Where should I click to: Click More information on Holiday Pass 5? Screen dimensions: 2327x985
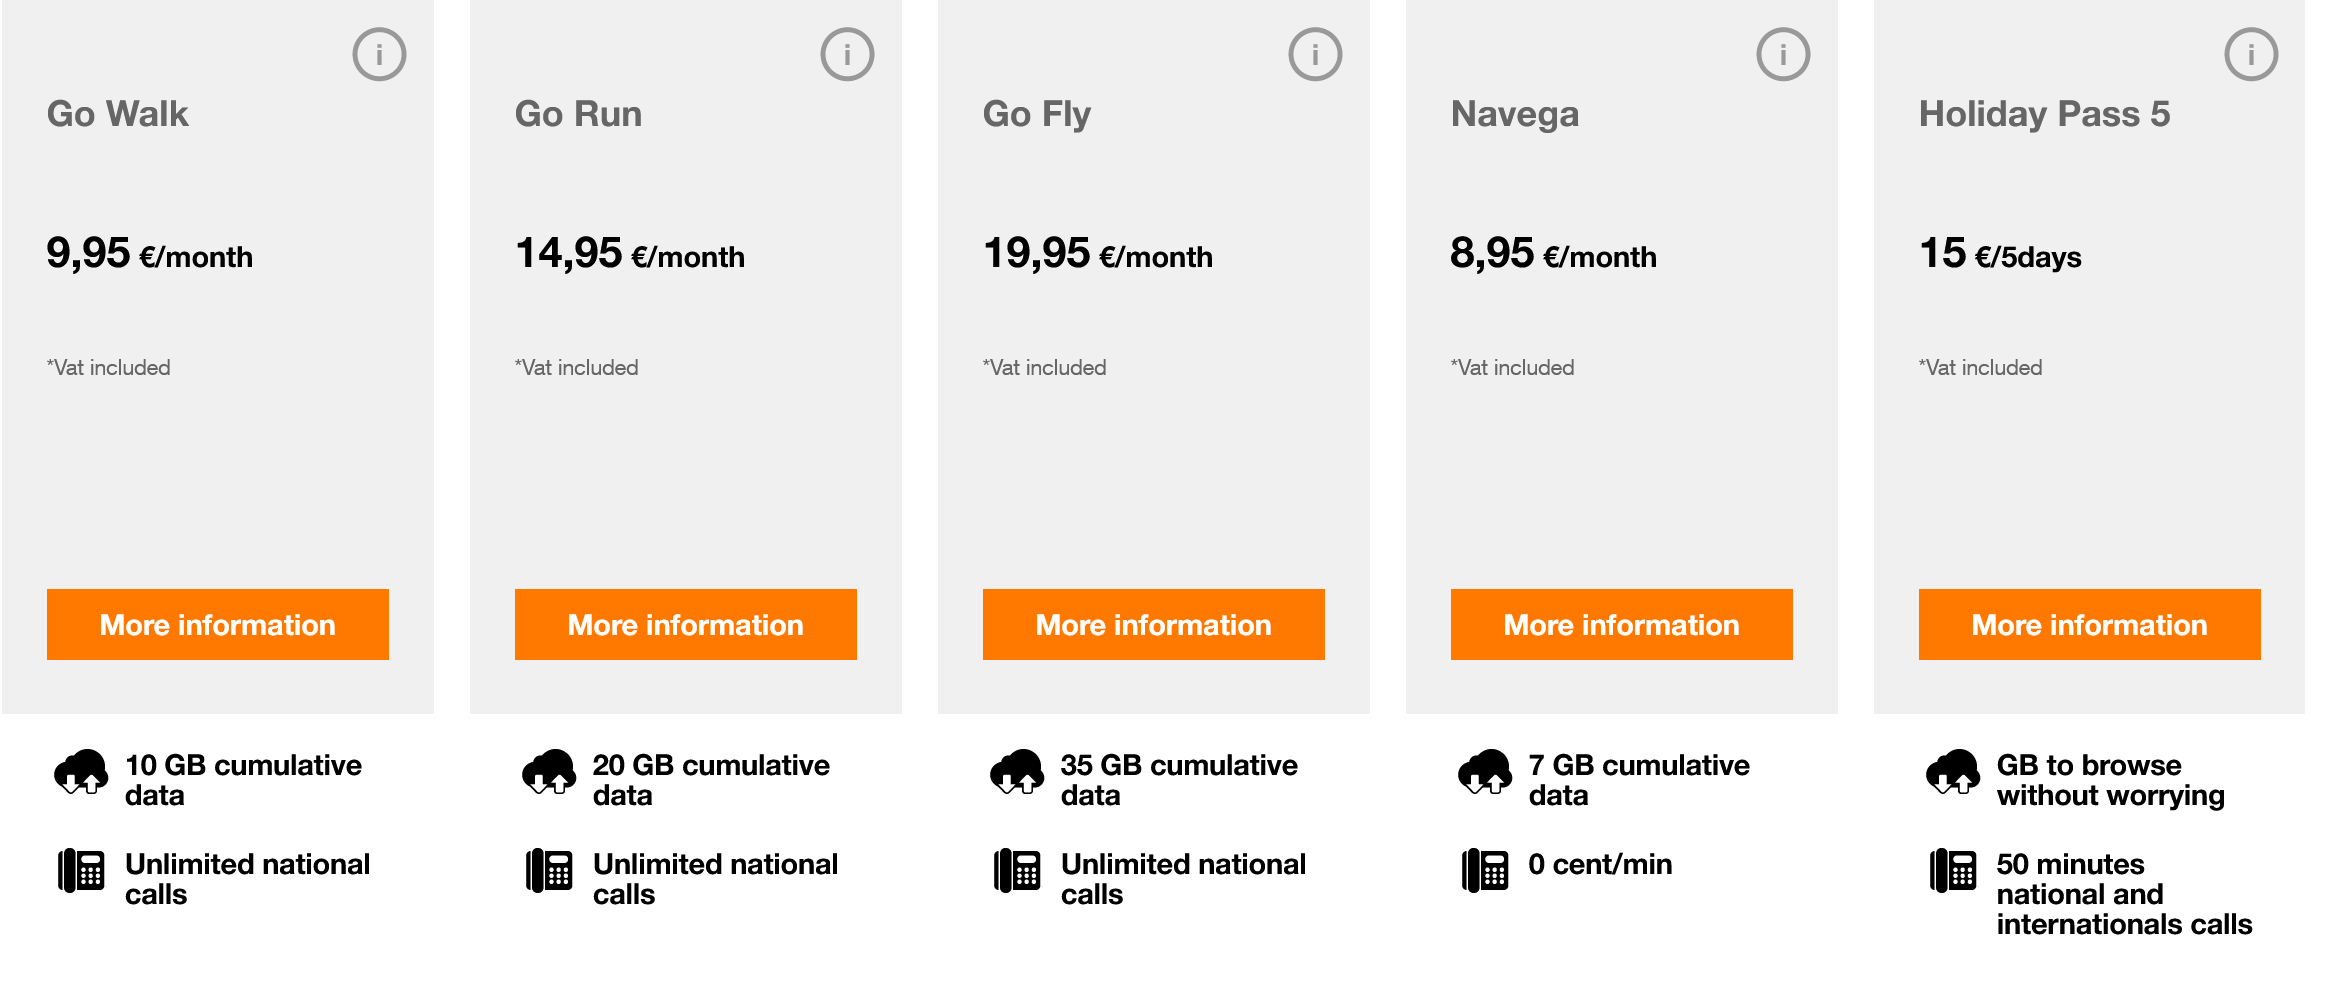[x=2088, y=624]
